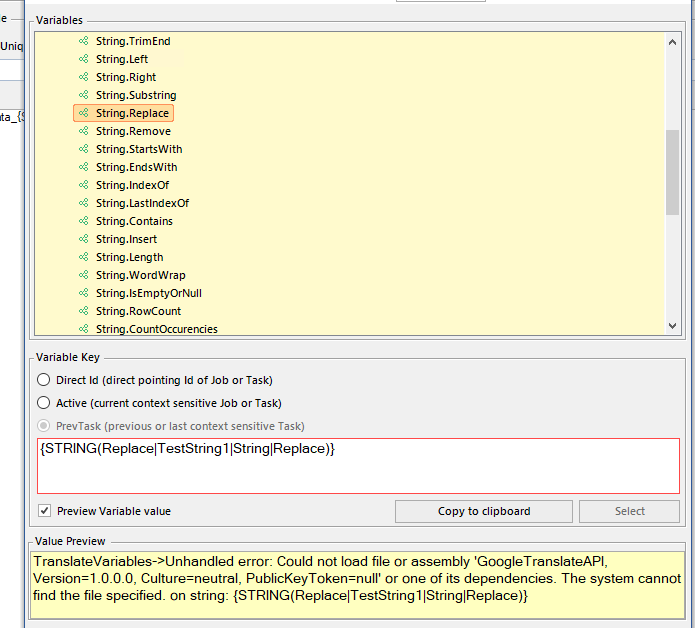
Task: Click the icon next to String.IndexOf
Action: 84,185
